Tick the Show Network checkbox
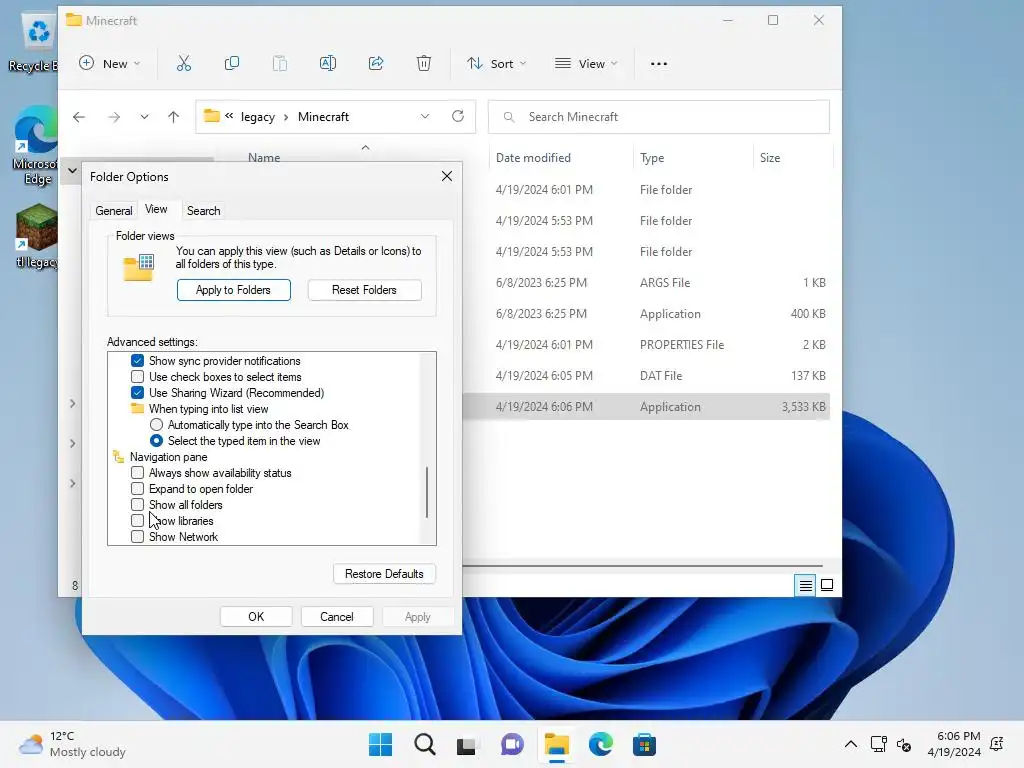The width and height of the screenshot is (1024, 768). [137, 537]
